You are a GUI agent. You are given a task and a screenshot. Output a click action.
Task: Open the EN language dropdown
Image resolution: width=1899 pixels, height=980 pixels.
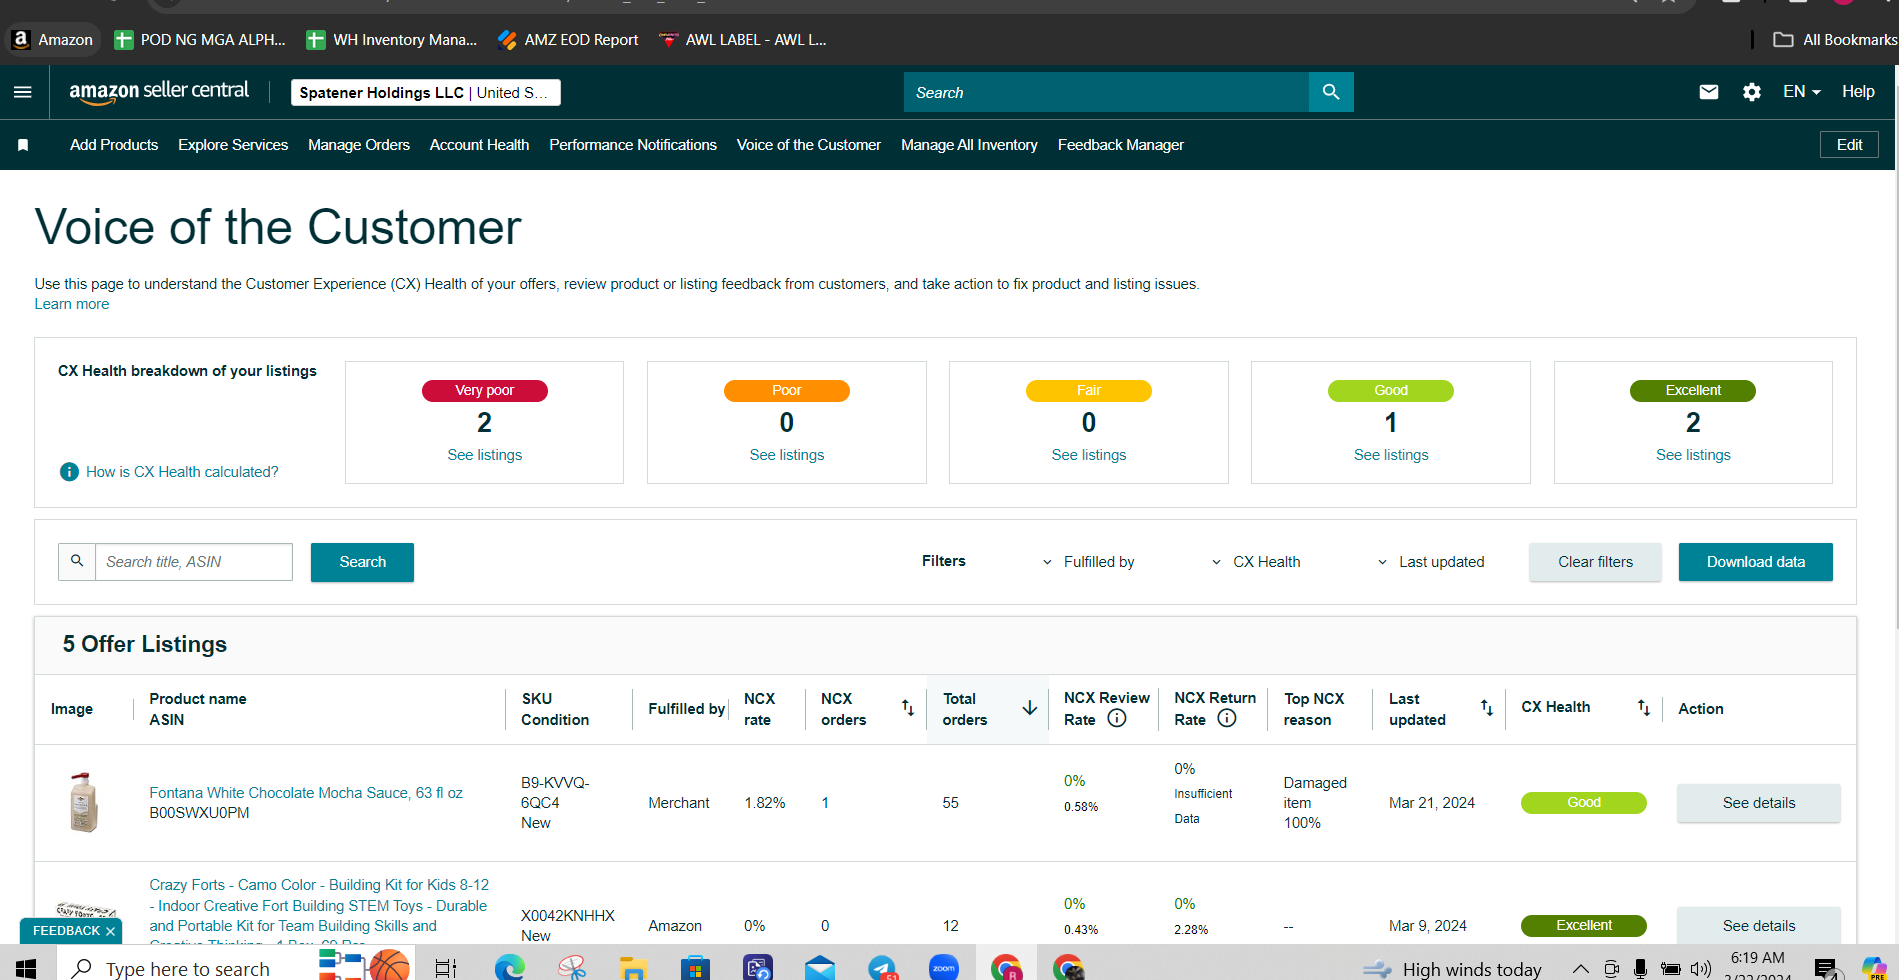[x=1801, y=92]
